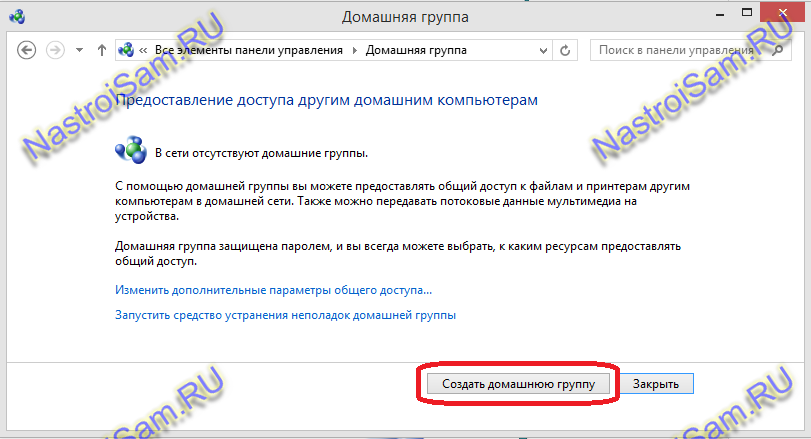Open the recent locations dropdown arrow

(x=79, y=50)
